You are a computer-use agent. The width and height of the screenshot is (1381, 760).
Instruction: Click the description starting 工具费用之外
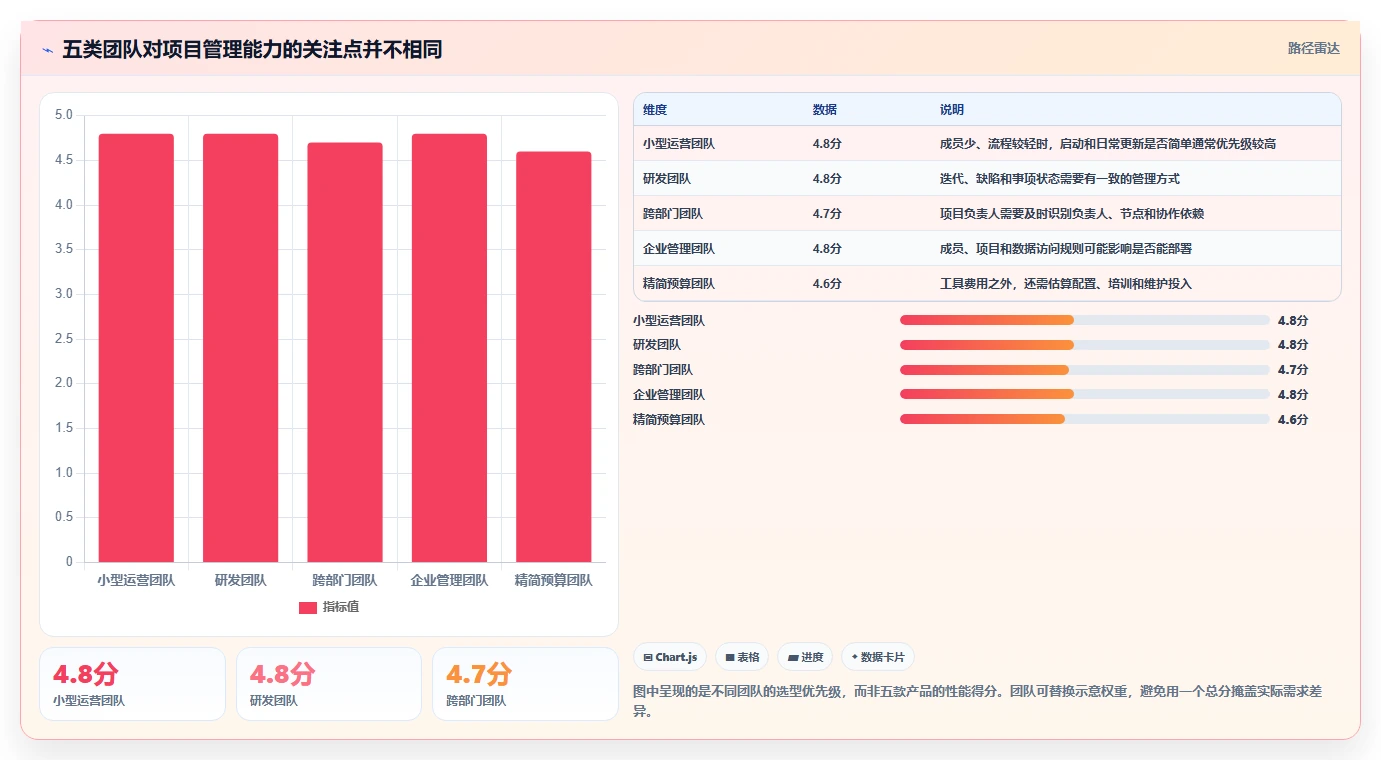(1066, 284)
